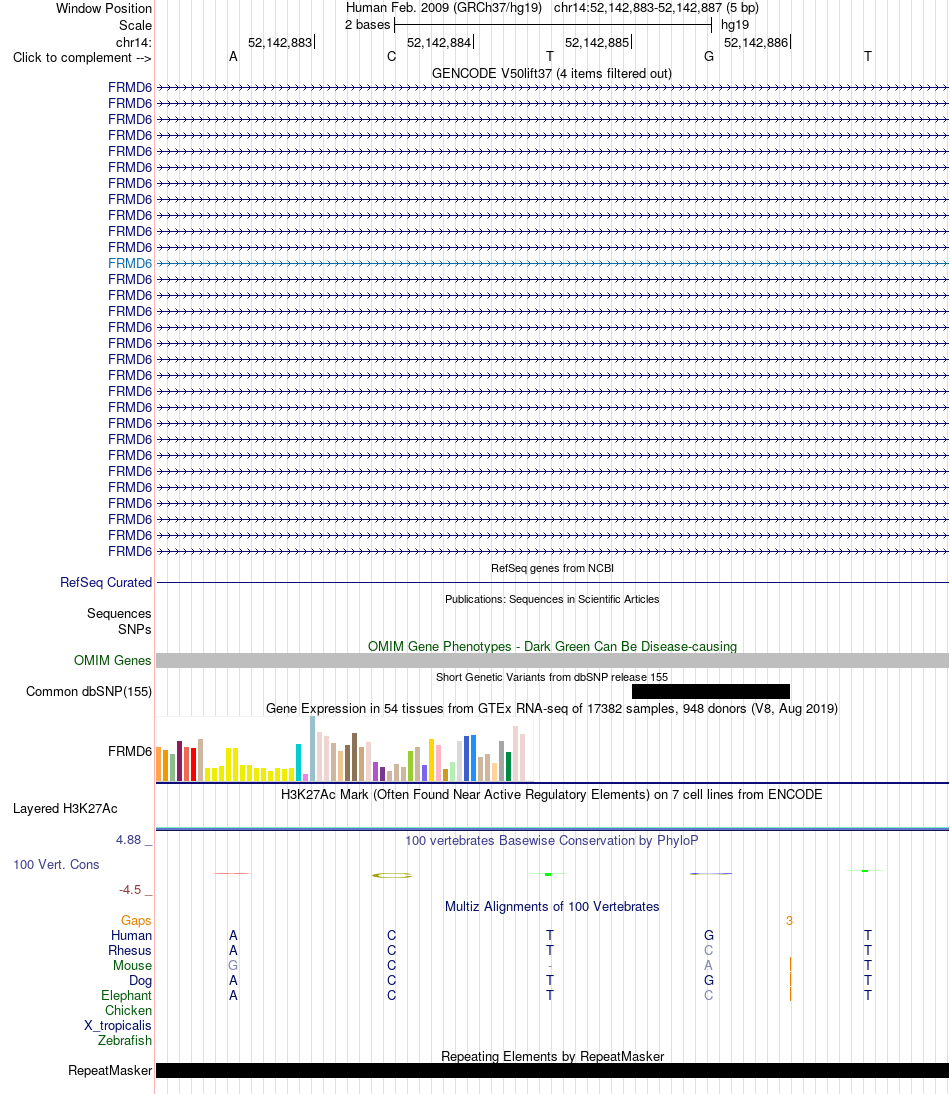Screen dimensions: 950x1094
Task: Click the Dog species label
Action: coord(140,981)
